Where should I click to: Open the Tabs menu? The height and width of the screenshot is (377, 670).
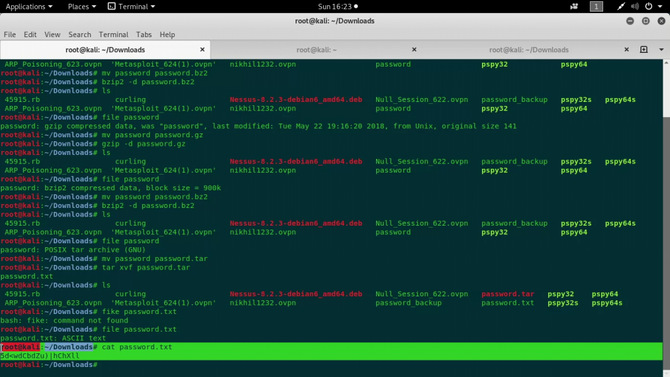pyautogui.click(x=144, y=35)
